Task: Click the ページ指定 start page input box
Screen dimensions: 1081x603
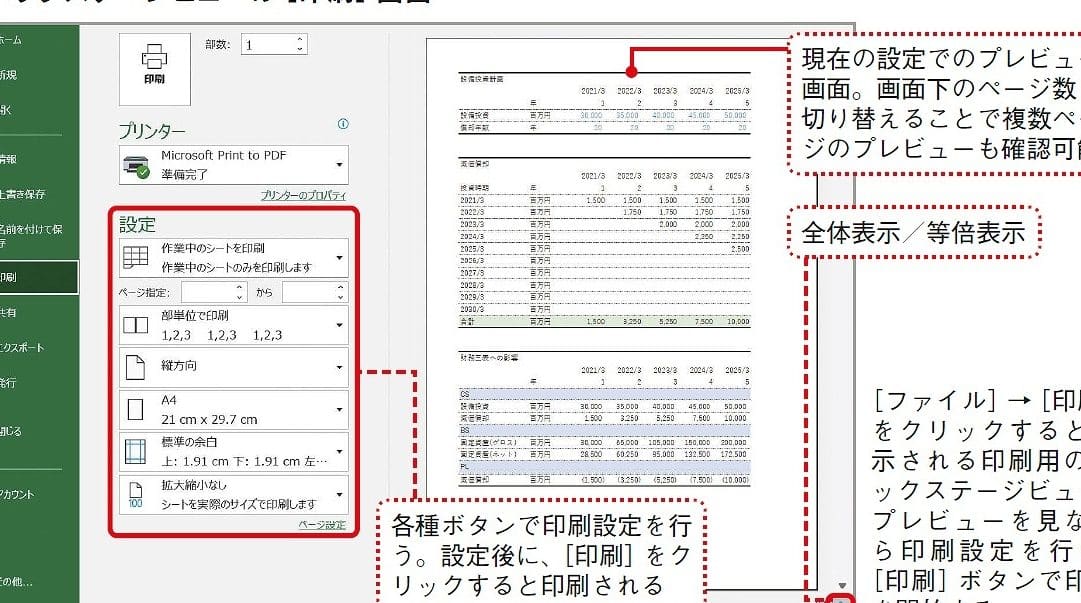Action: (207, 292)
